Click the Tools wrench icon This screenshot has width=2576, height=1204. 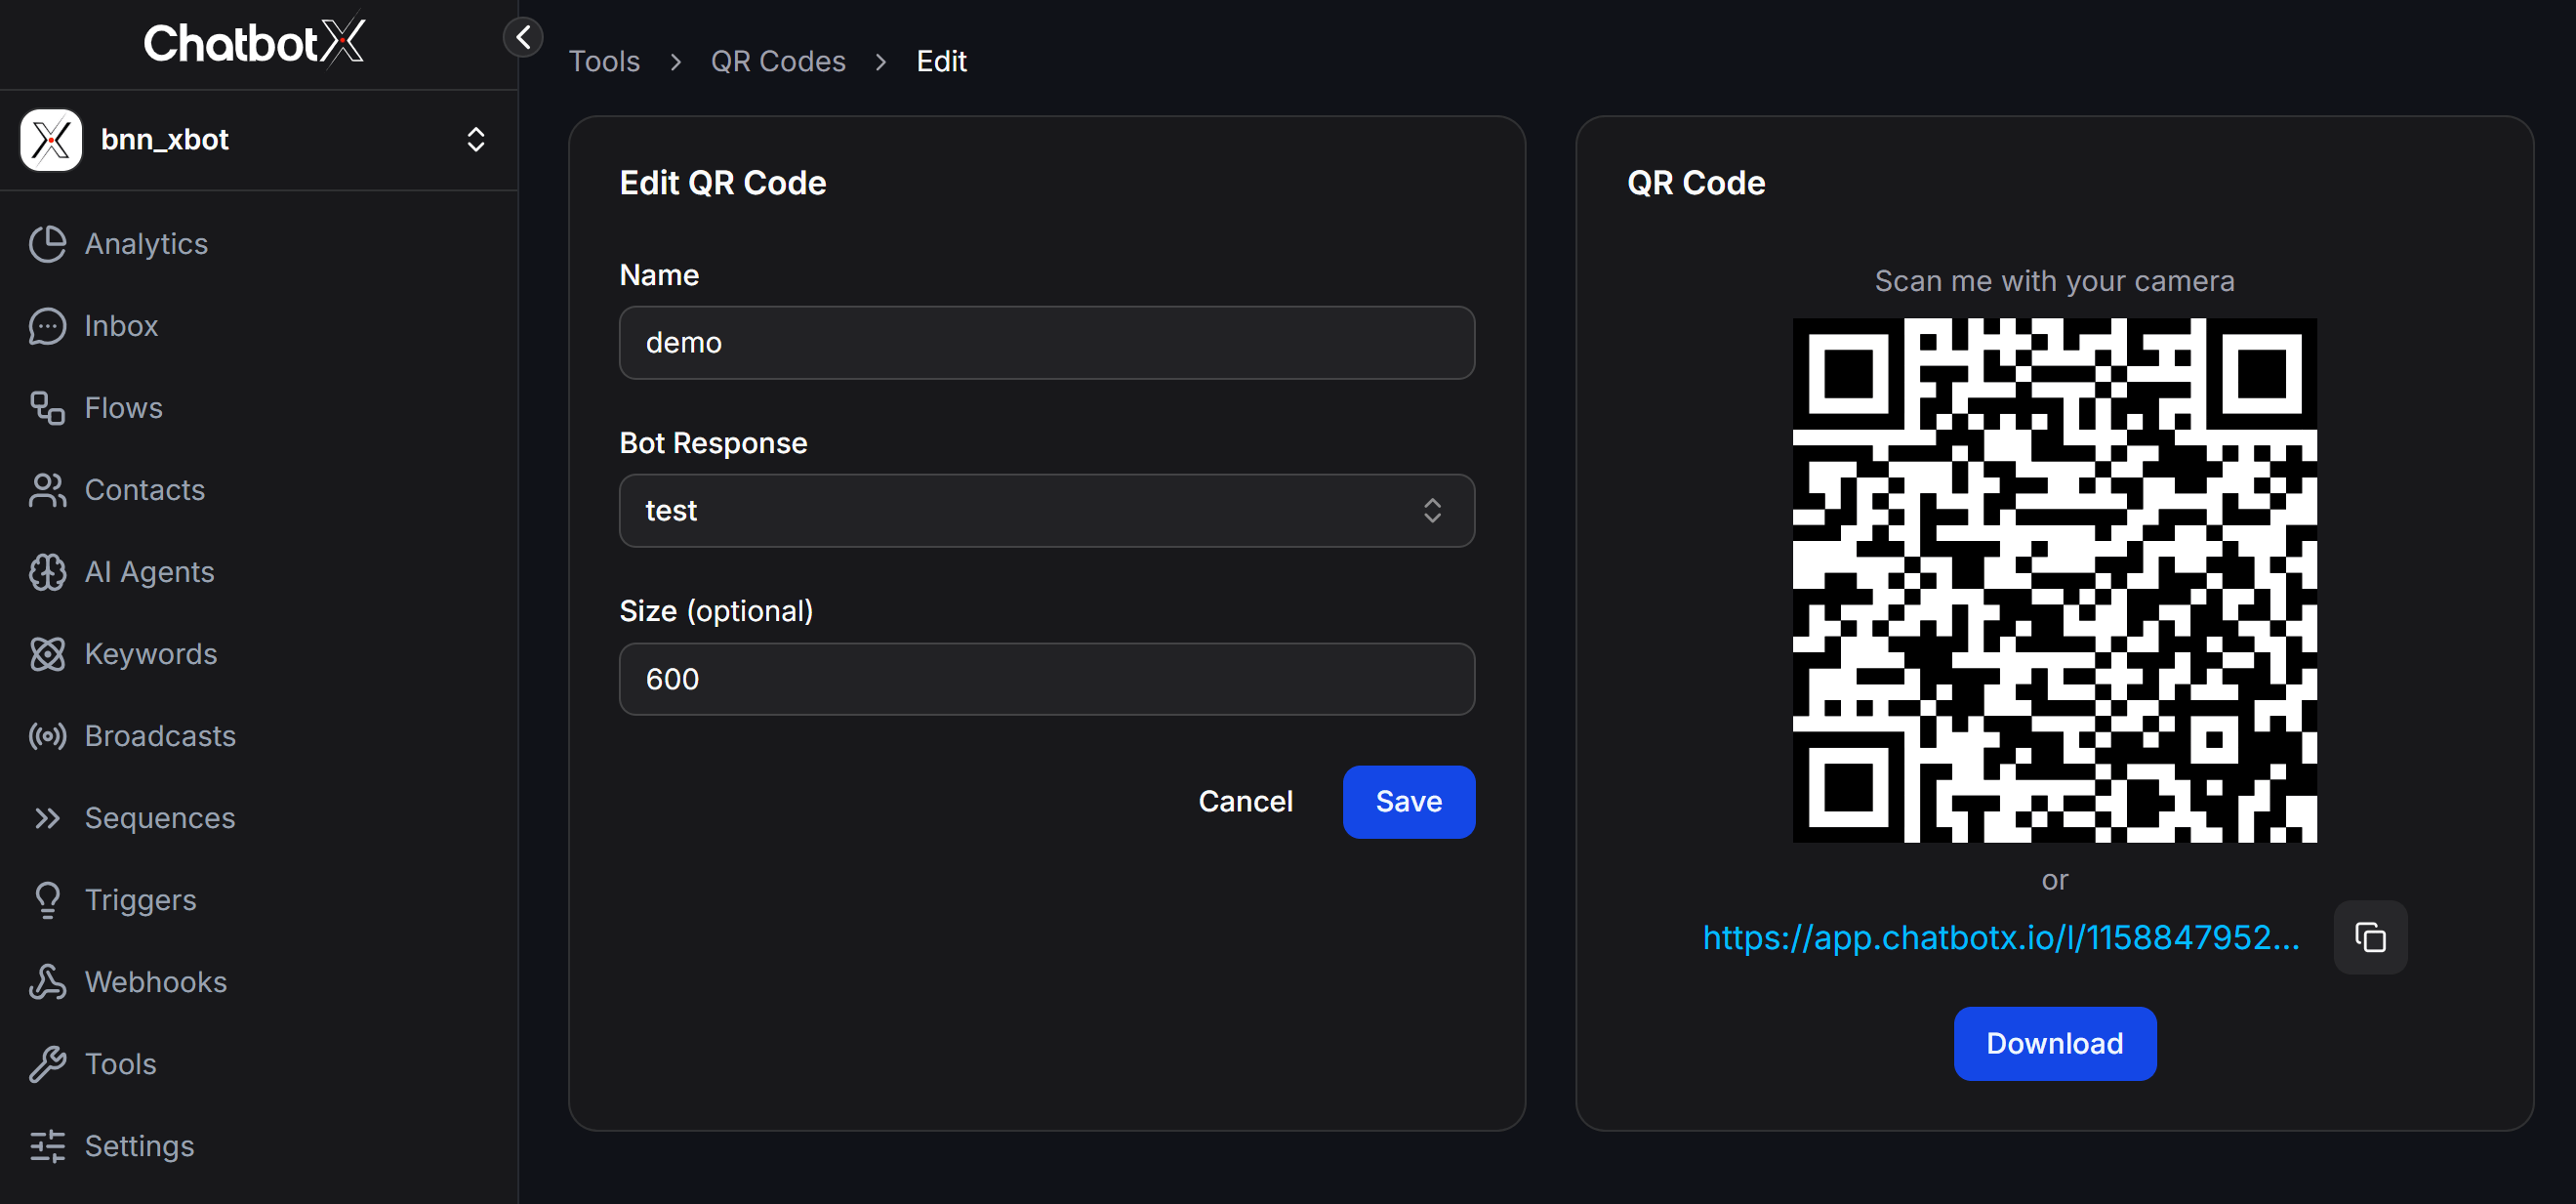(47, 1064)
